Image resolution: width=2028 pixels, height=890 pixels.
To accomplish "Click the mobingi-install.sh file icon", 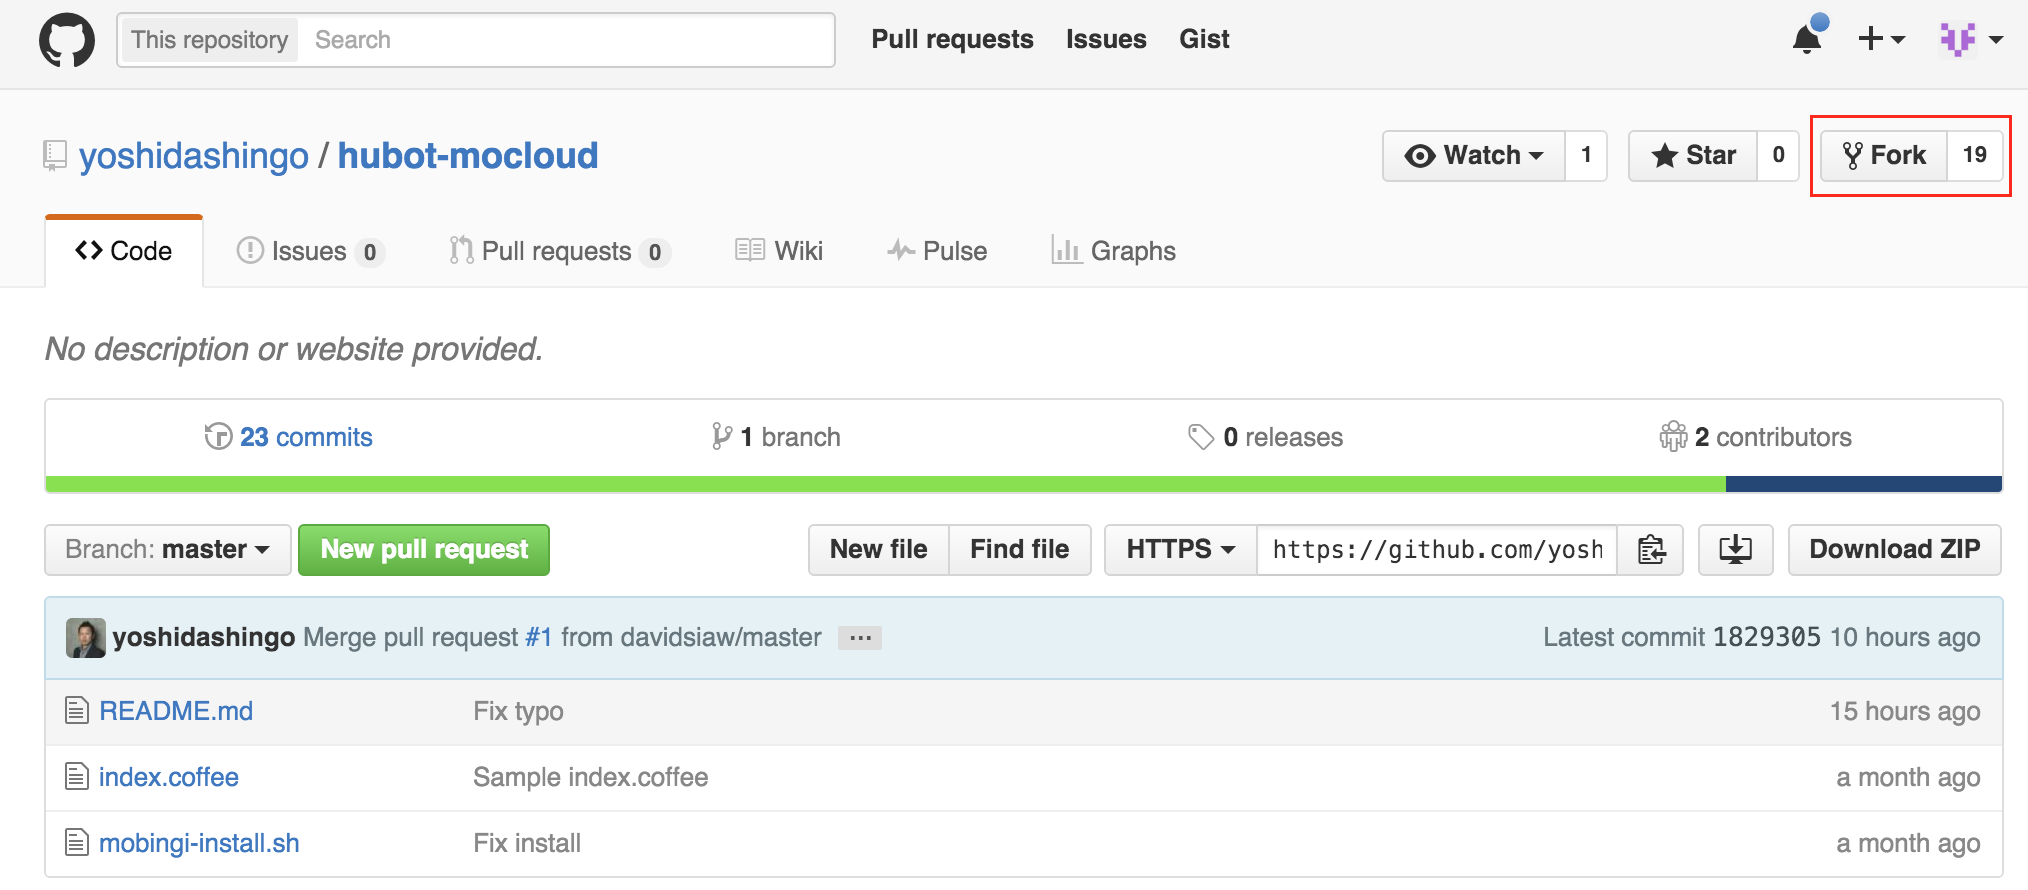I will pos(77,843).
